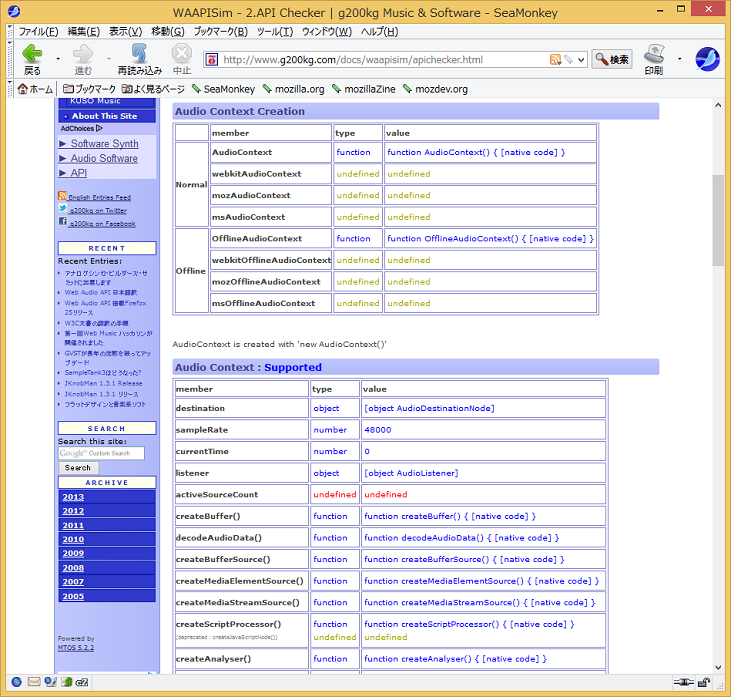Screen dimensions: 731x697
Task: Open the Software Synth sidebar link
Action: 104,144
